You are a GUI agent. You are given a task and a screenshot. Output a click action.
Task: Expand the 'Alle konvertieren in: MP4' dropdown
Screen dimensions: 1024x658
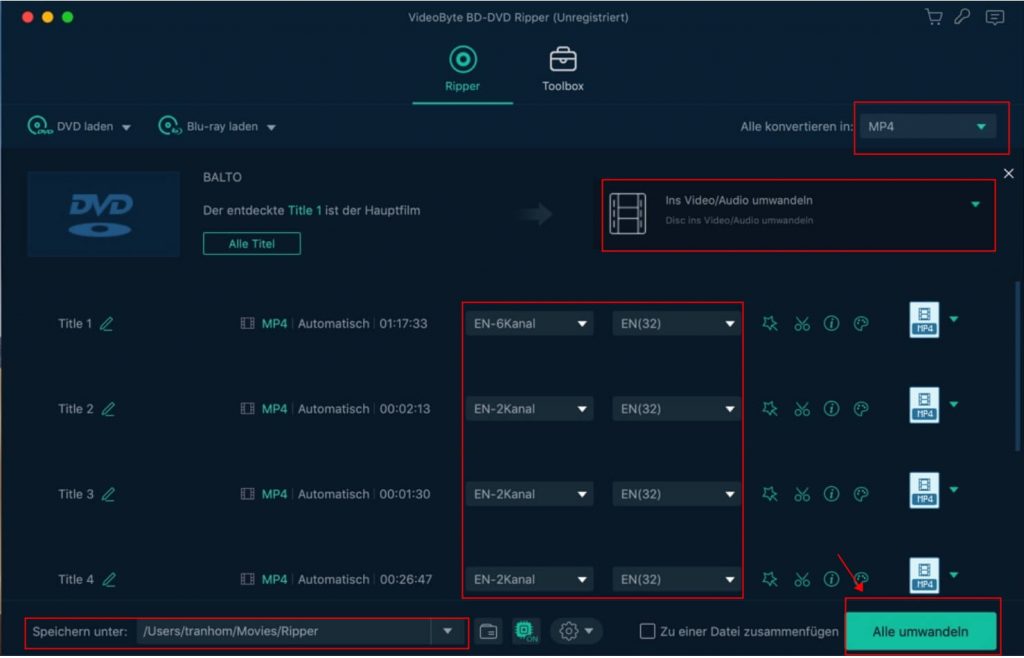coord(930,126)
